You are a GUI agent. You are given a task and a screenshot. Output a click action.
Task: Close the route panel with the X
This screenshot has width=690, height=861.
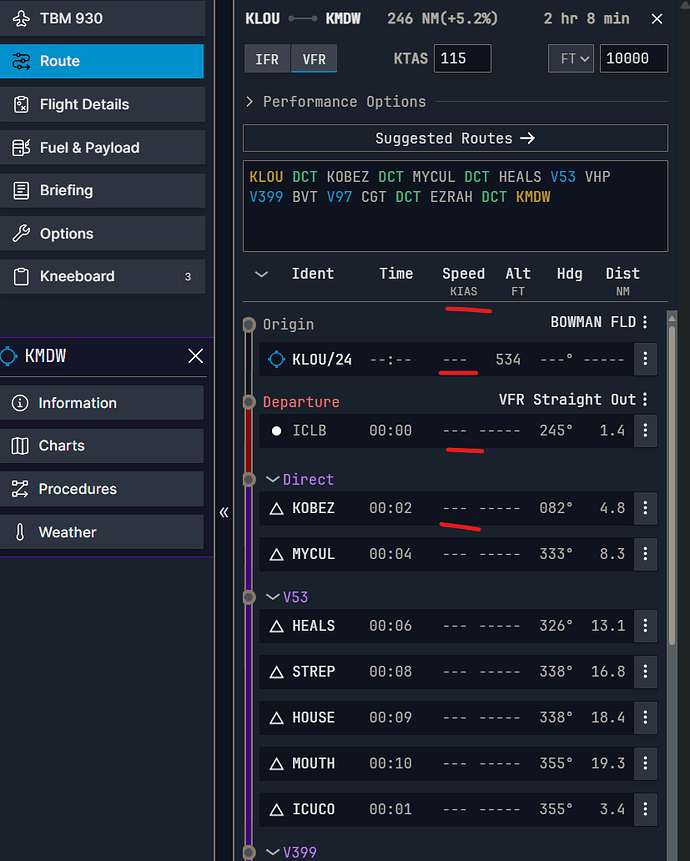point(656,19)
